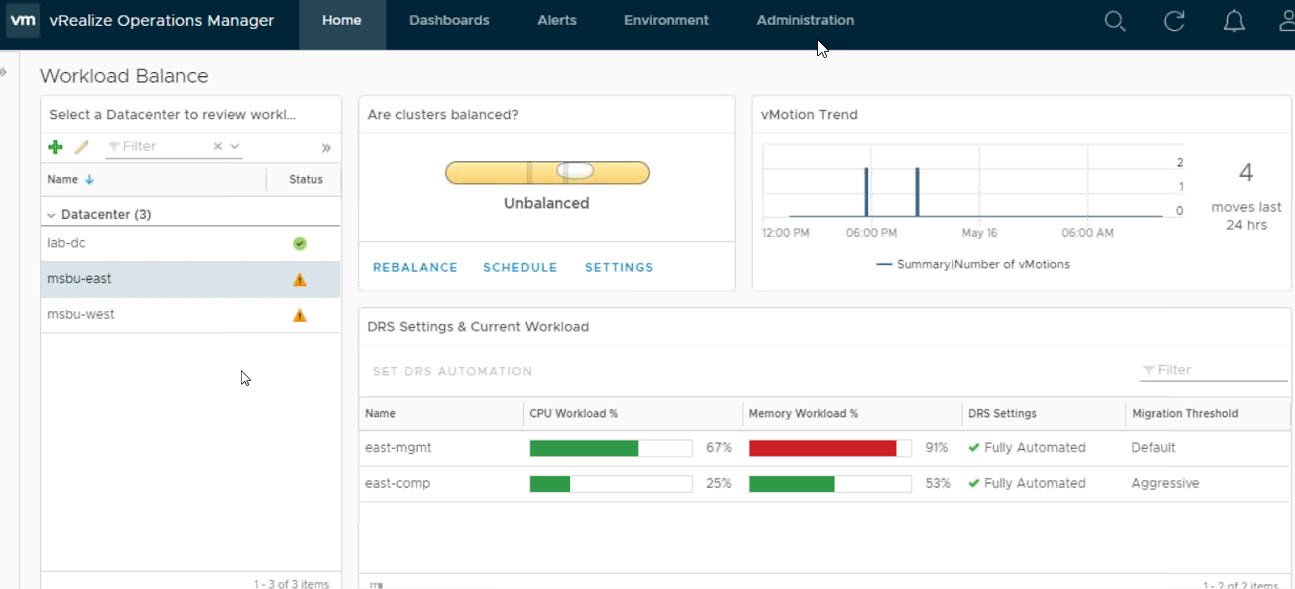Click green status icon for lab-dc

[299, 243]
